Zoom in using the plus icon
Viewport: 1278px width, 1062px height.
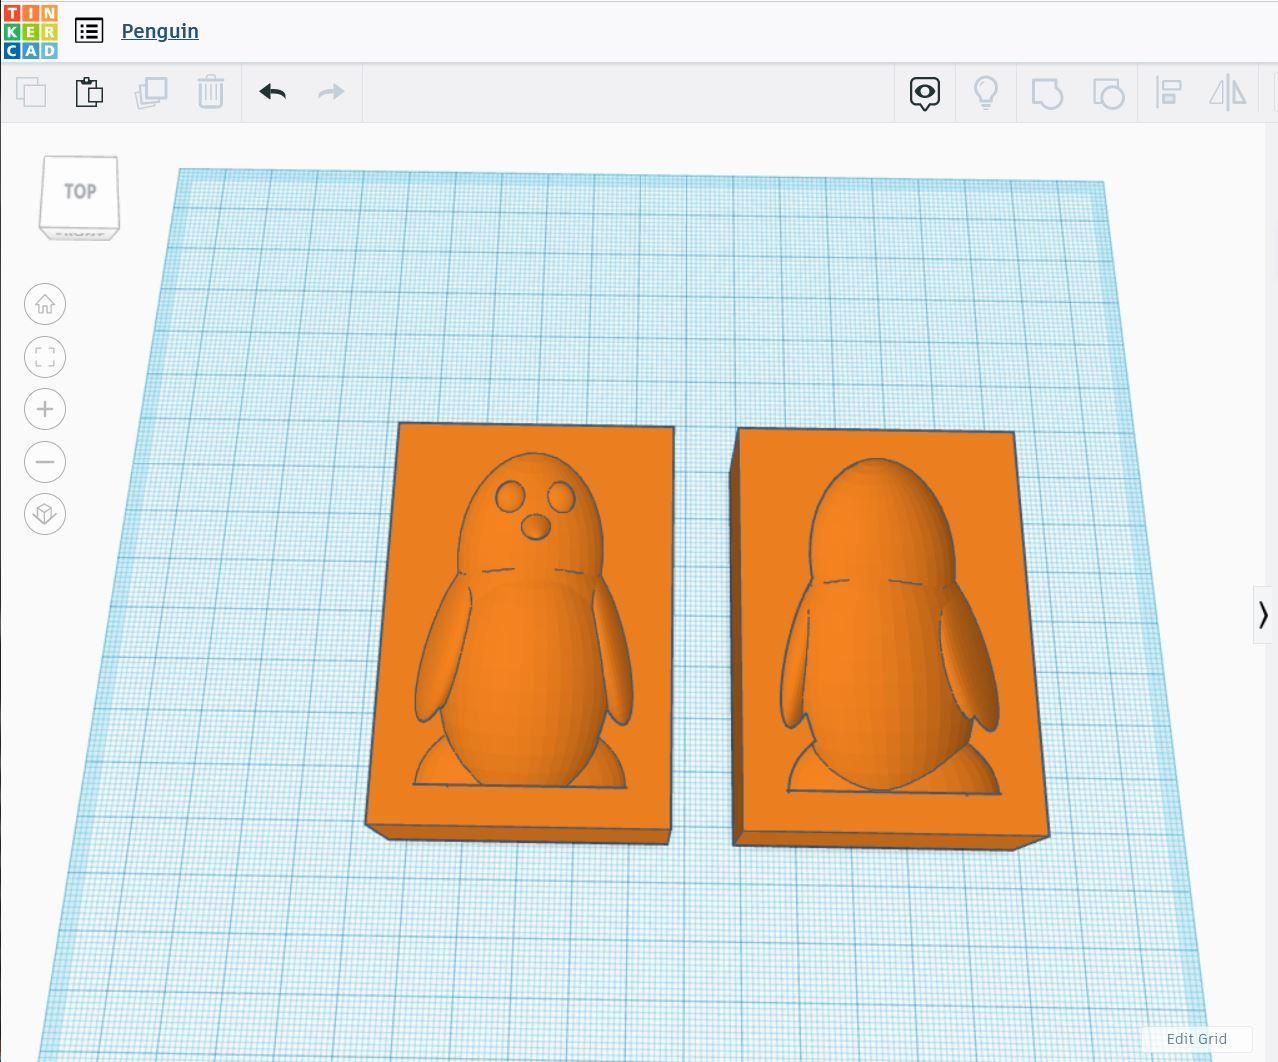44,409
